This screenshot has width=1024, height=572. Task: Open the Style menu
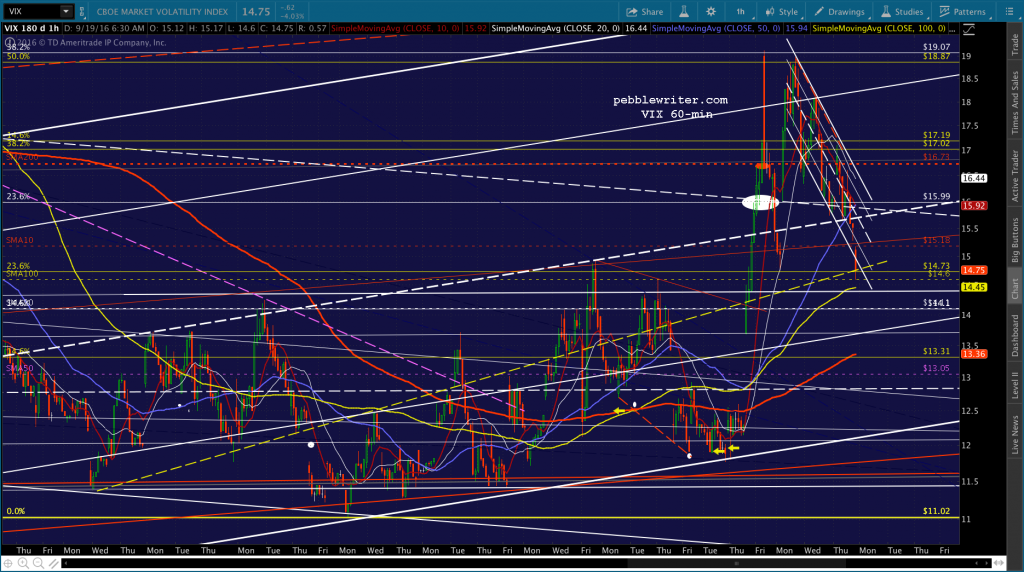[782, 12]
